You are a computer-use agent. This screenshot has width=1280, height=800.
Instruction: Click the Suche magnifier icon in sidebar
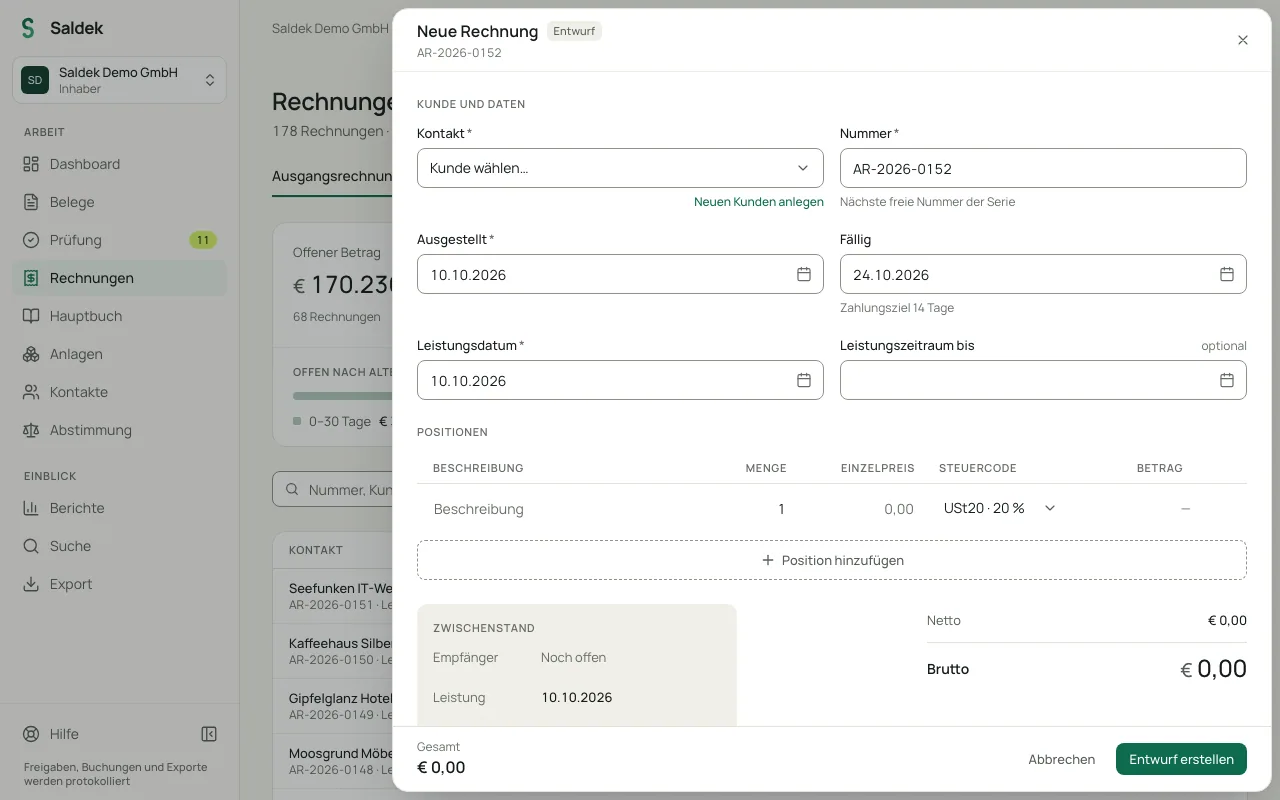[x=31, y=546]
